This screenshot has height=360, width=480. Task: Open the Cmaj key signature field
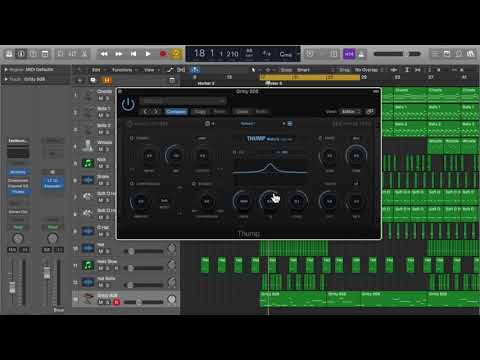pyautogui.click(x=286, y=54)
